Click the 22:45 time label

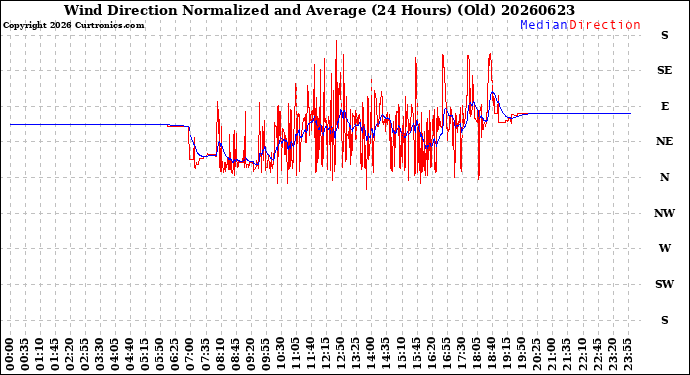pos(597,355)
